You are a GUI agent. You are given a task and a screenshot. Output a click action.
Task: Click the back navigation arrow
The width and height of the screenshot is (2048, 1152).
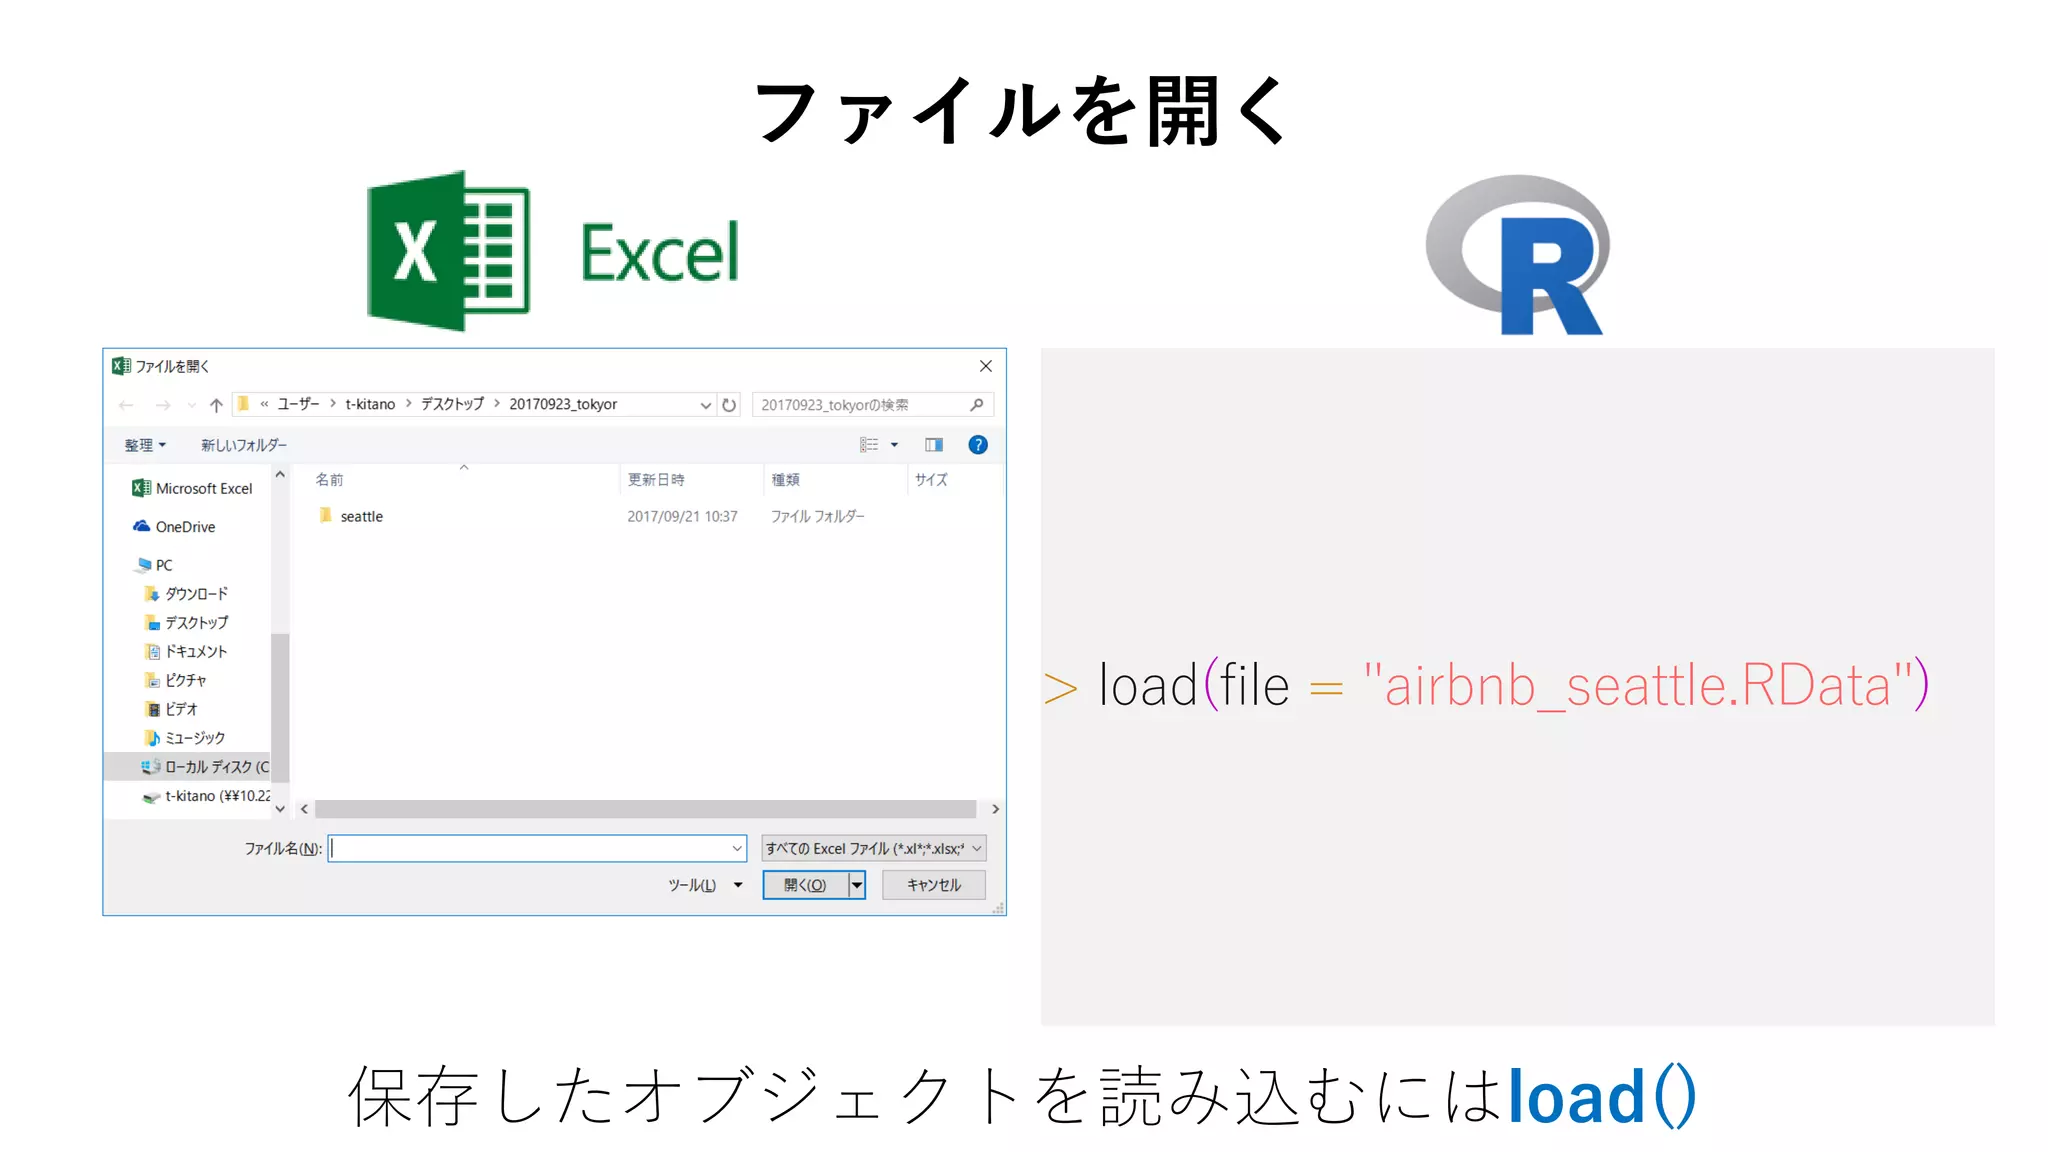pos(126,405)
